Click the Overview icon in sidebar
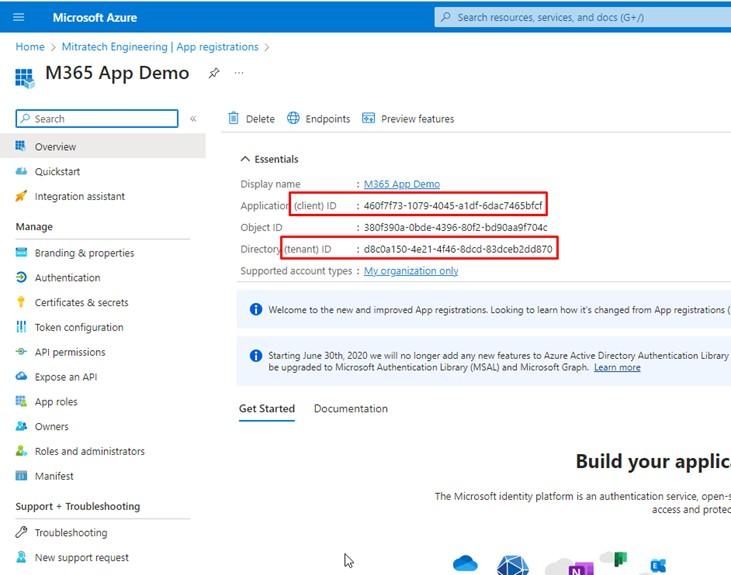731x575 pixels. [21, 146]
